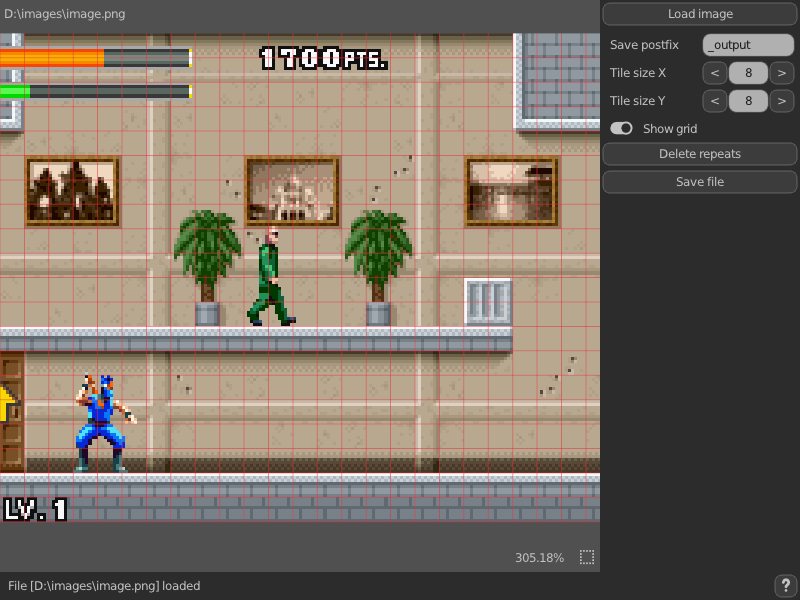800x600 pixels.
Task: Click the Load image button
Action: [x=700, y=14]
